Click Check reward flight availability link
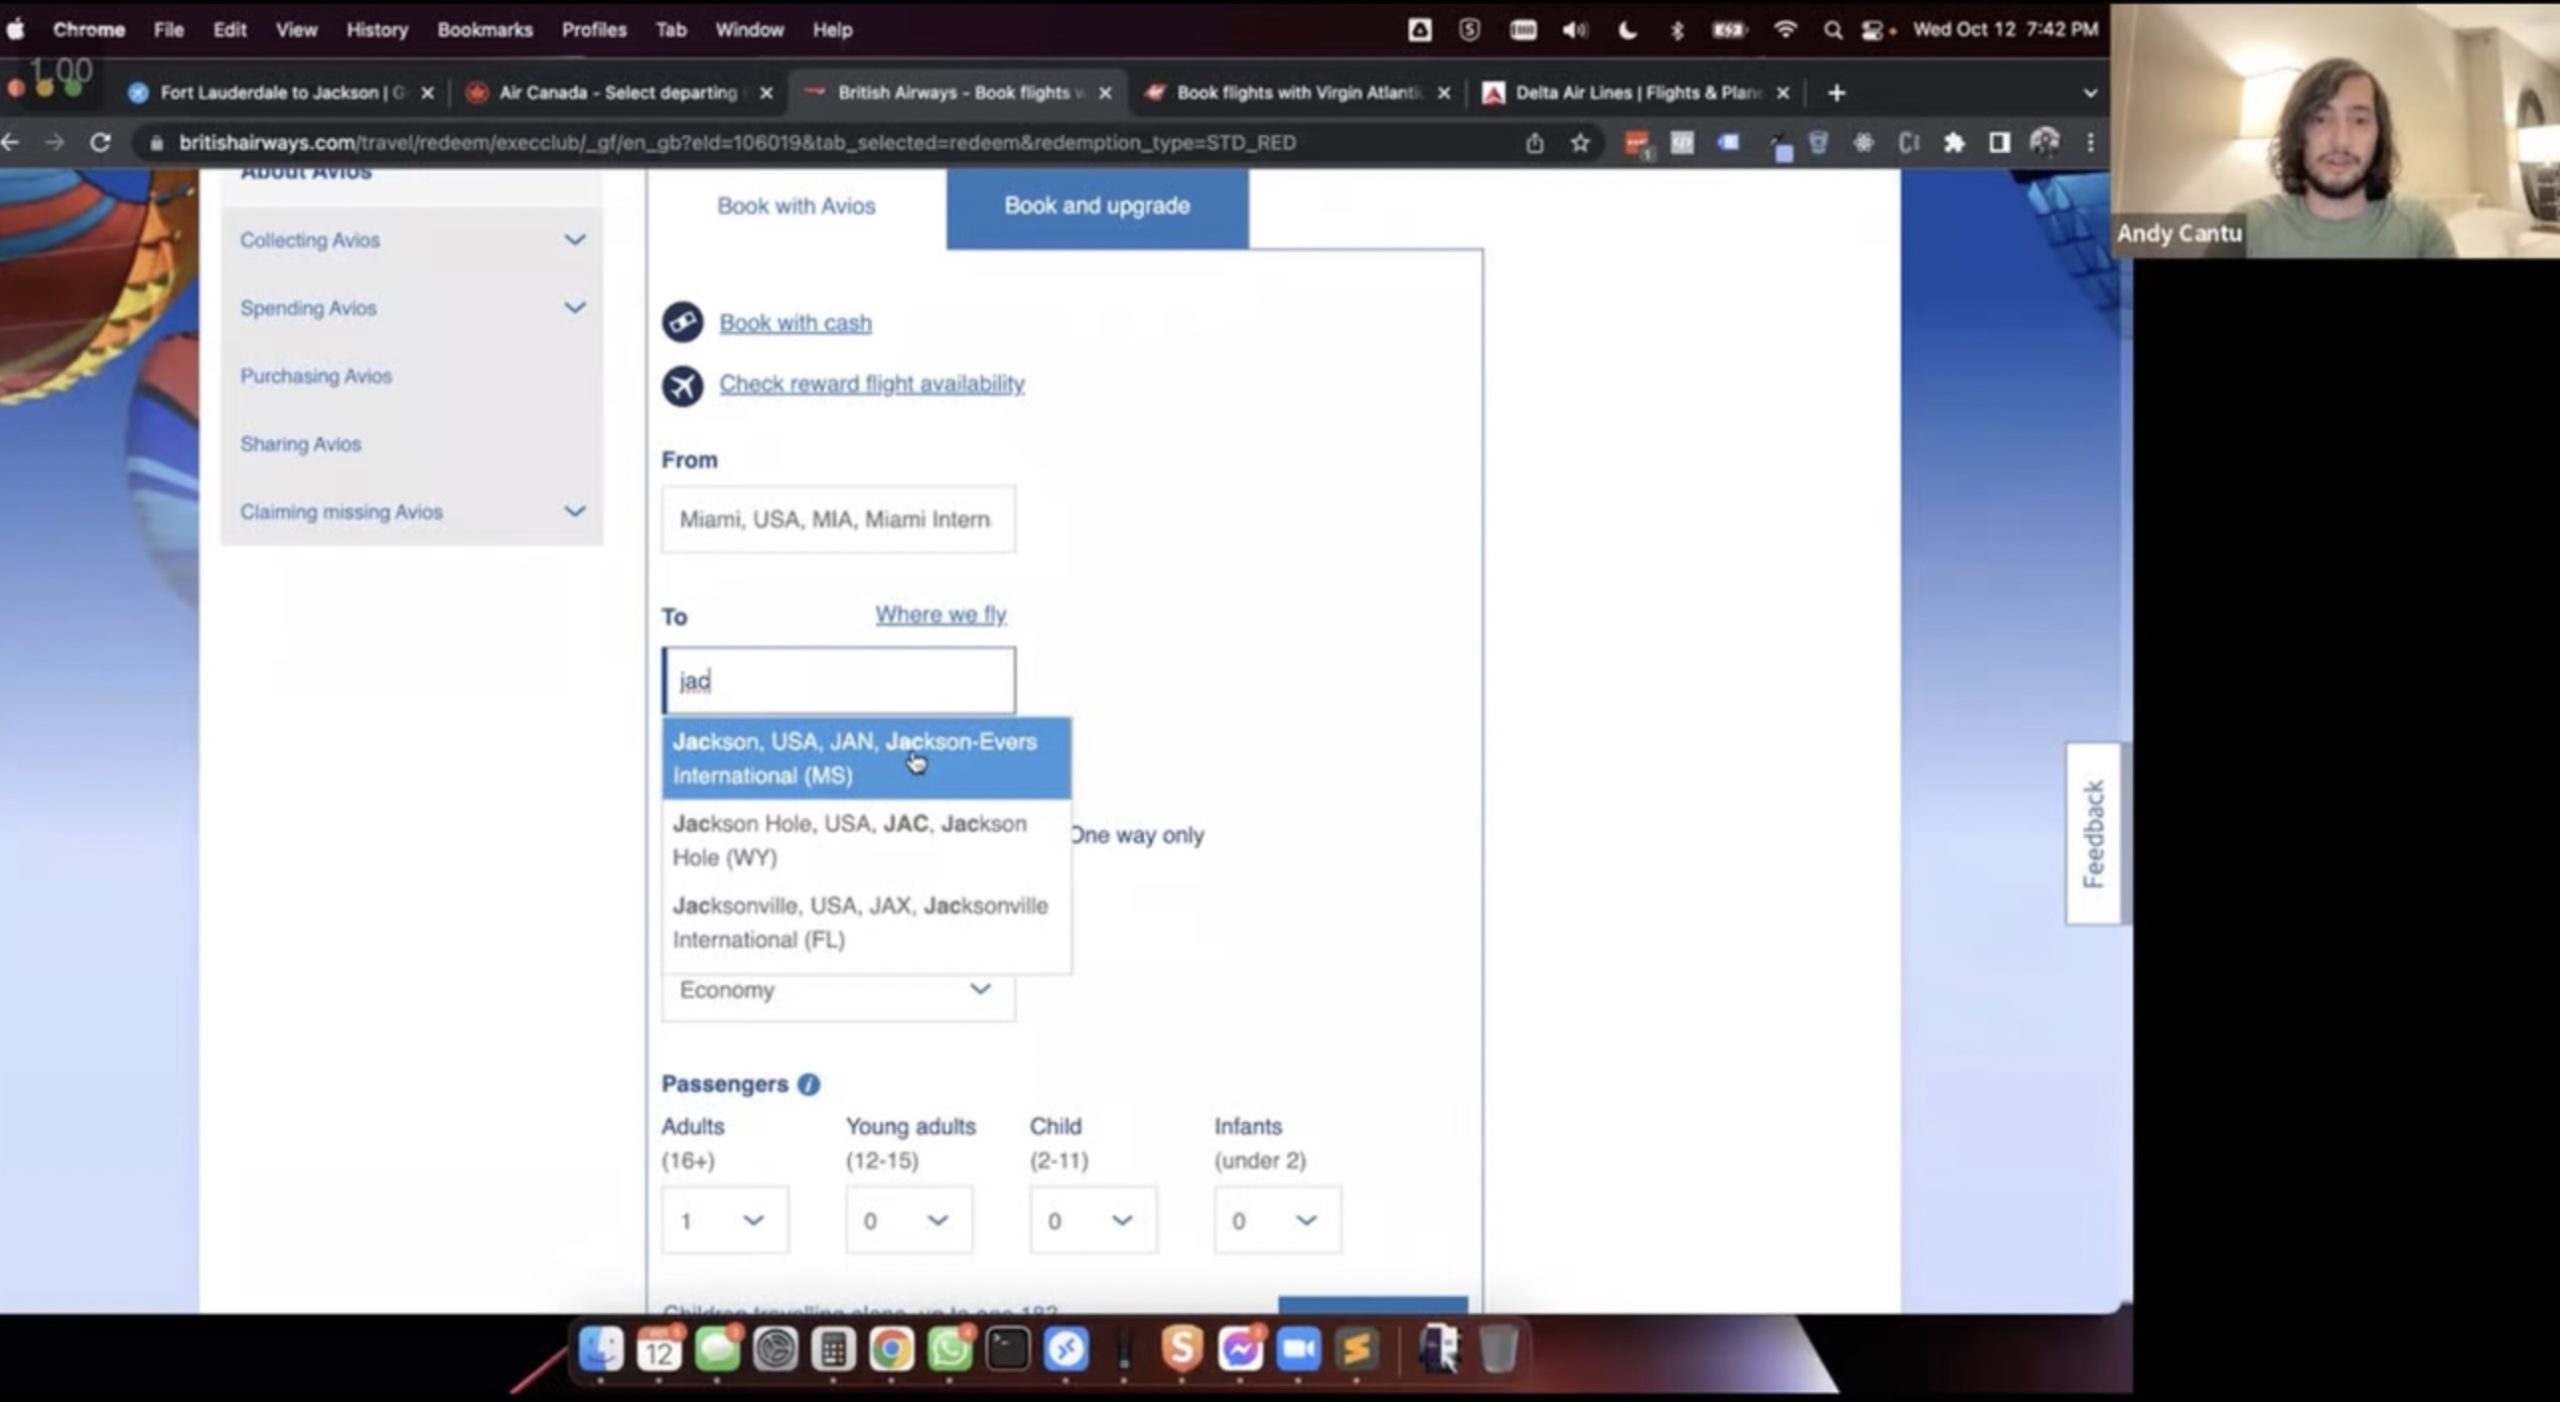 (x=871, y=384)
